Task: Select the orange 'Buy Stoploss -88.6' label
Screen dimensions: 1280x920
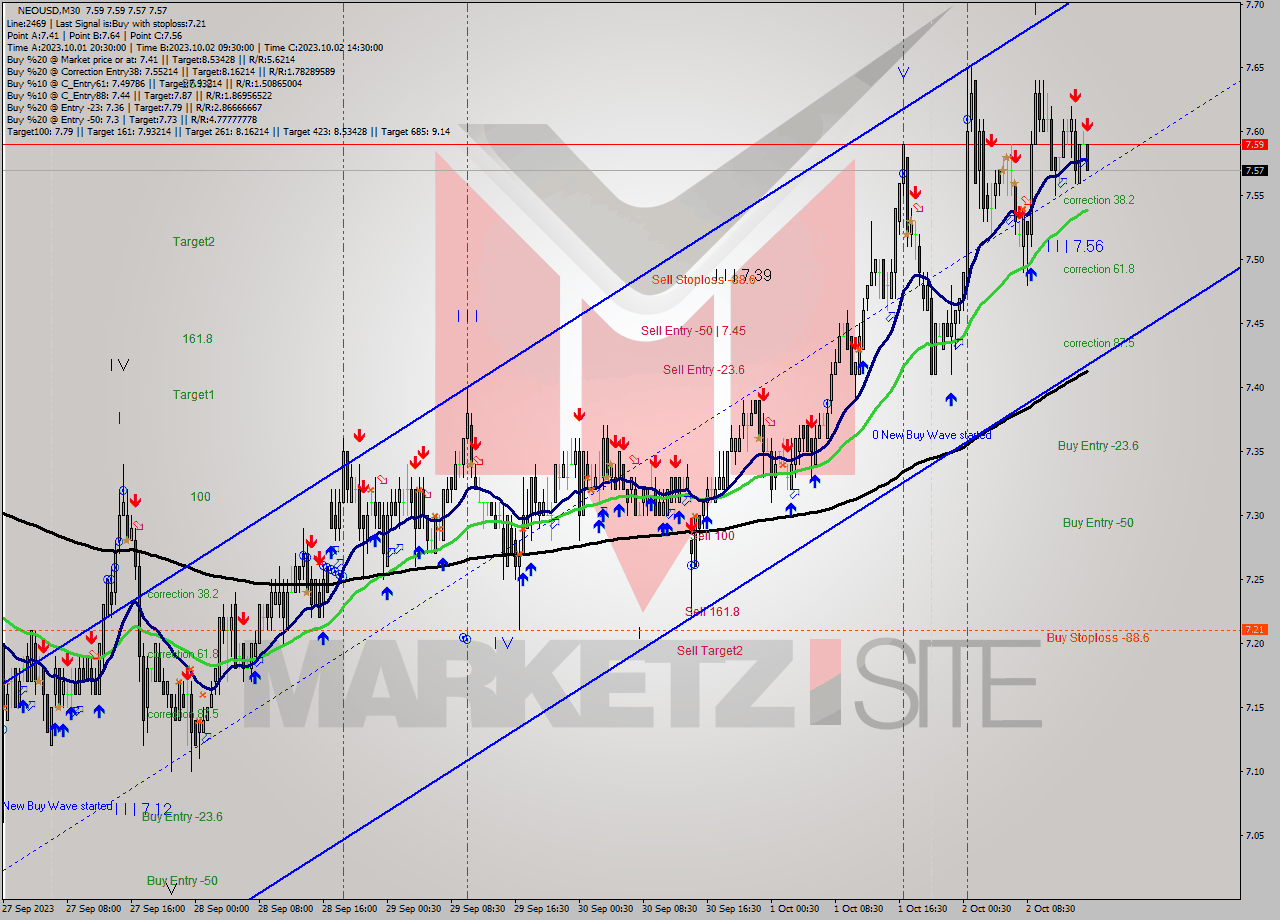Action: (1098, 638)
